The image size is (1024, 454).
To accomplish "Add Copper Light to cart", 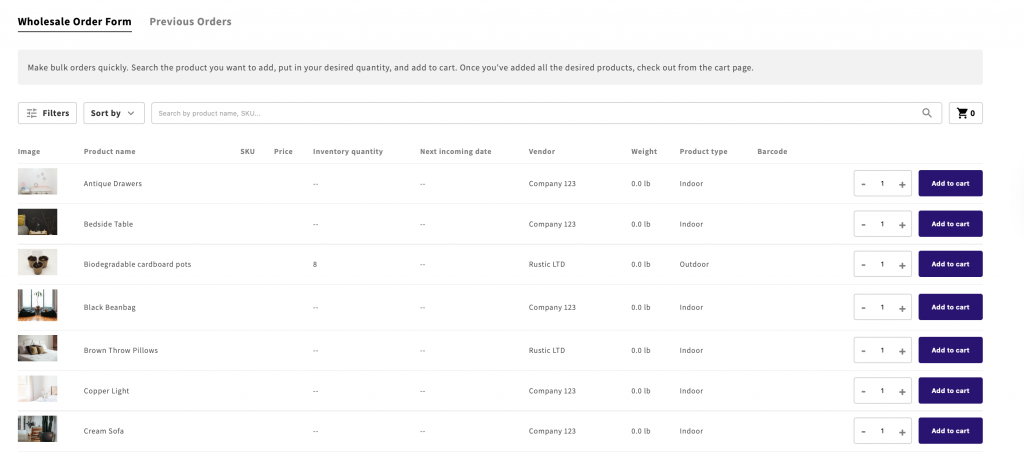I will click(950, 391).
